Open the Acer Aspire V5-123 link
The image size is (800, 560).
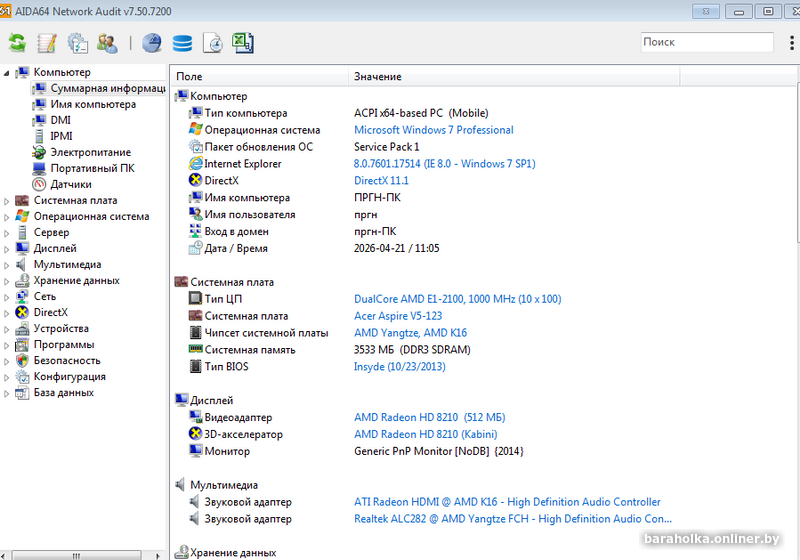click(398, 316)
